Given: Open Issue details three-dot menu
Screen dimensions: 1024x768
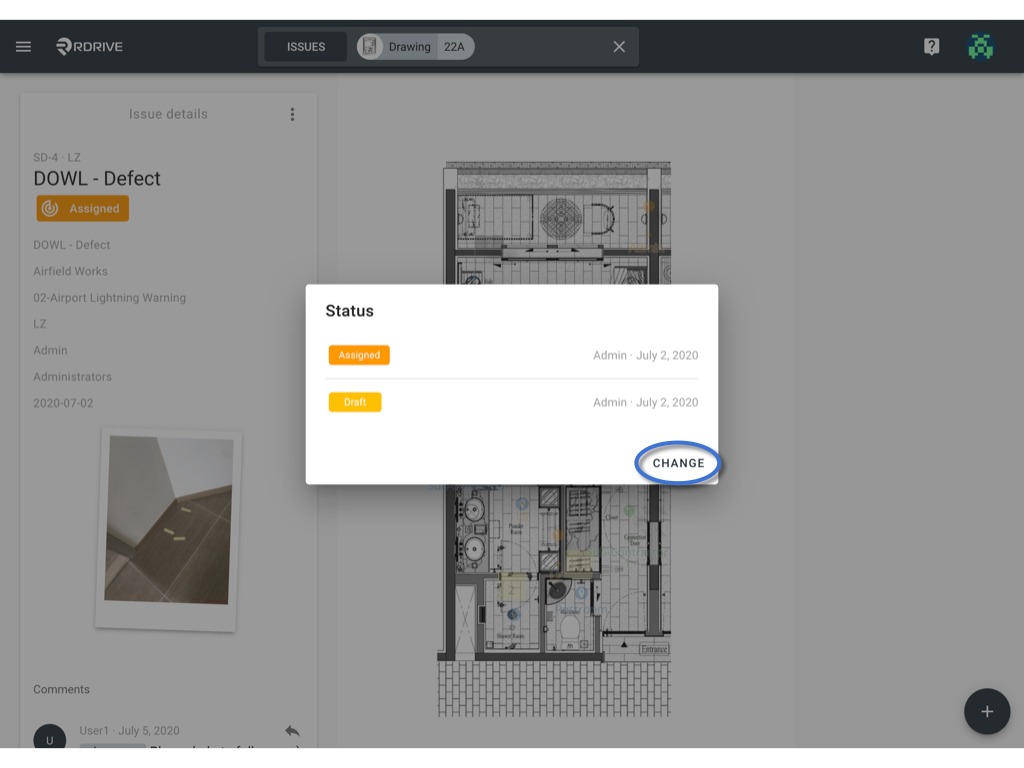Looking at the screenshot, I should (x=292, y=114).
